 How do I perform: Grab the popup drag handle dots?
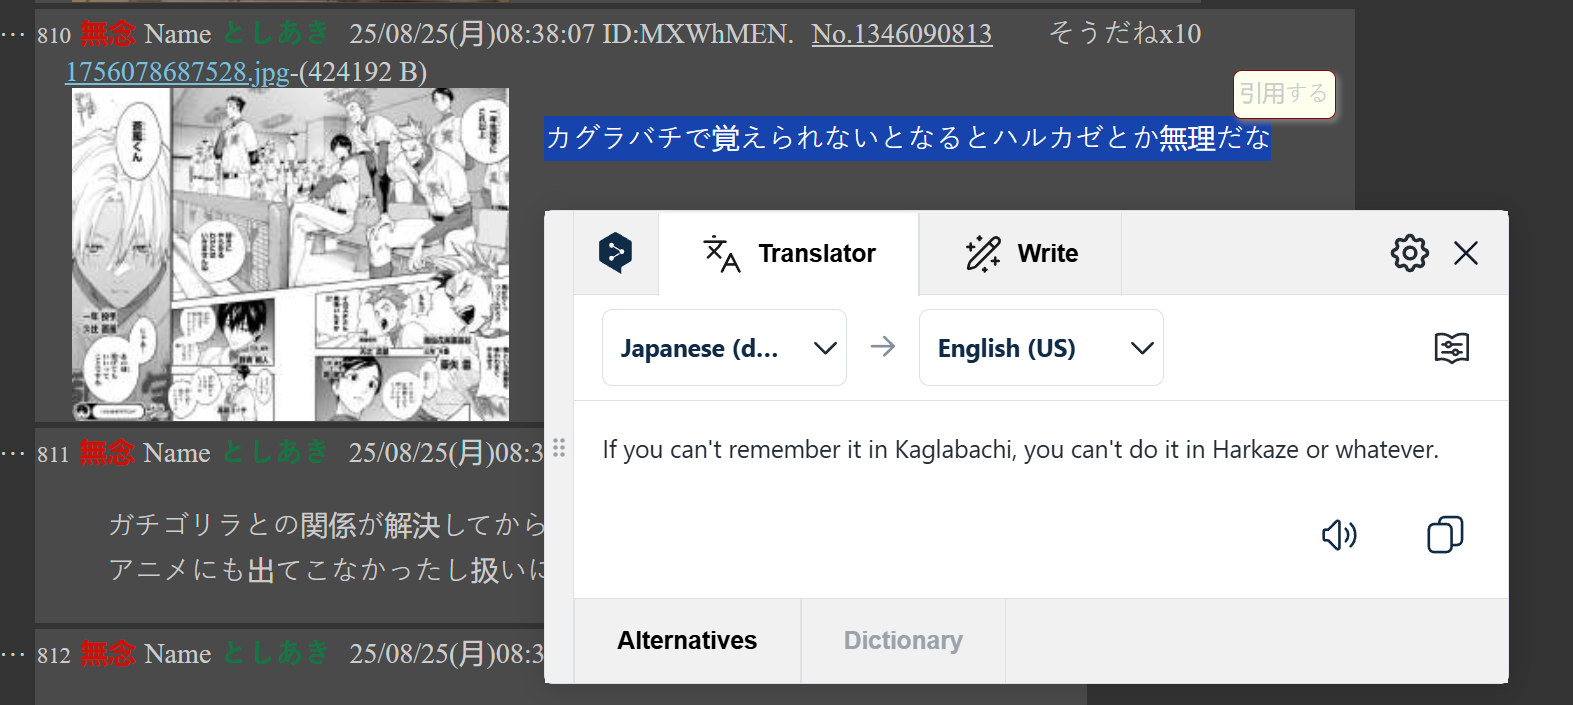[x=559, y=448]
